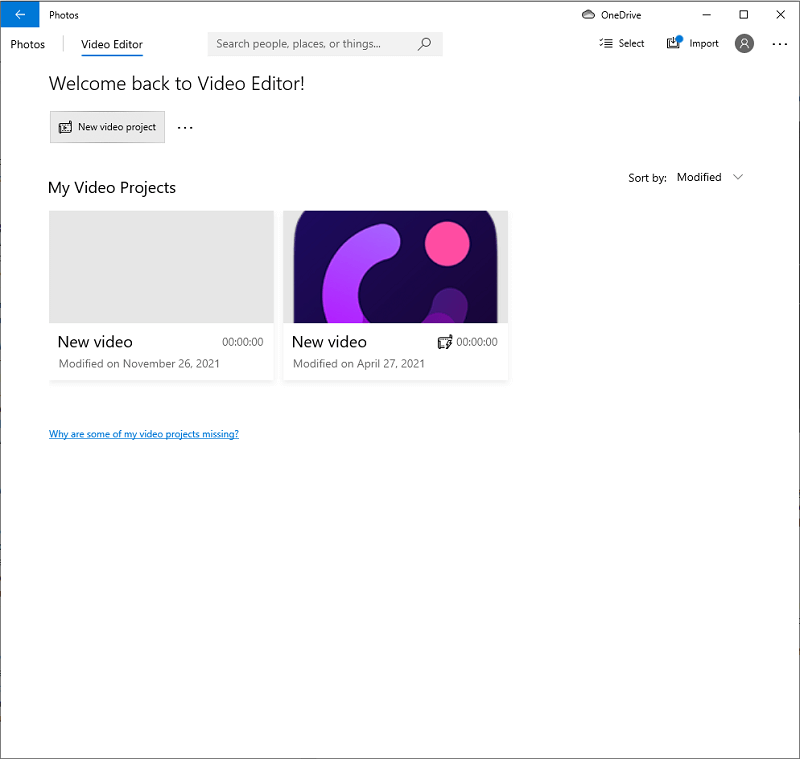The image size is (800, 759).
Task: Click the Photos window title text
Action: (x=64, y=15)
